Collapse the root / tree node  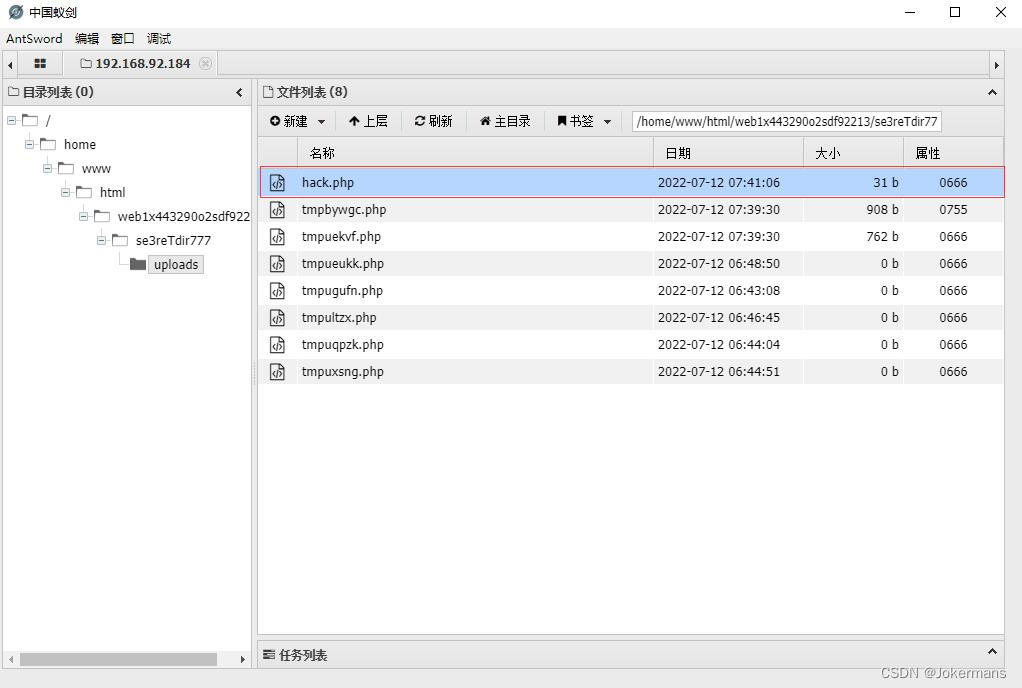click(x=12, y=121)
